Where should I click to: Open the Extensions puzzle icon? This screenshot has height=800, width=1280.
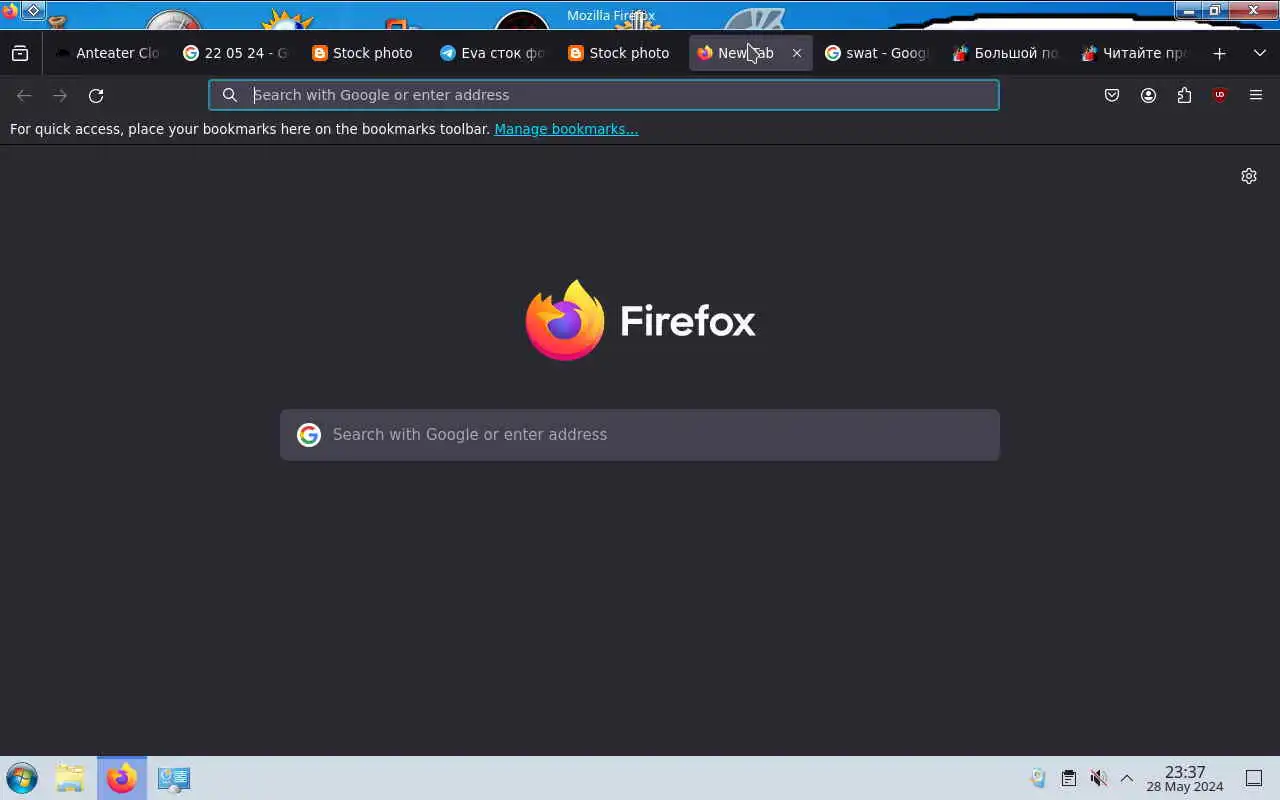pyautogui.click(x=1184, y=95)
